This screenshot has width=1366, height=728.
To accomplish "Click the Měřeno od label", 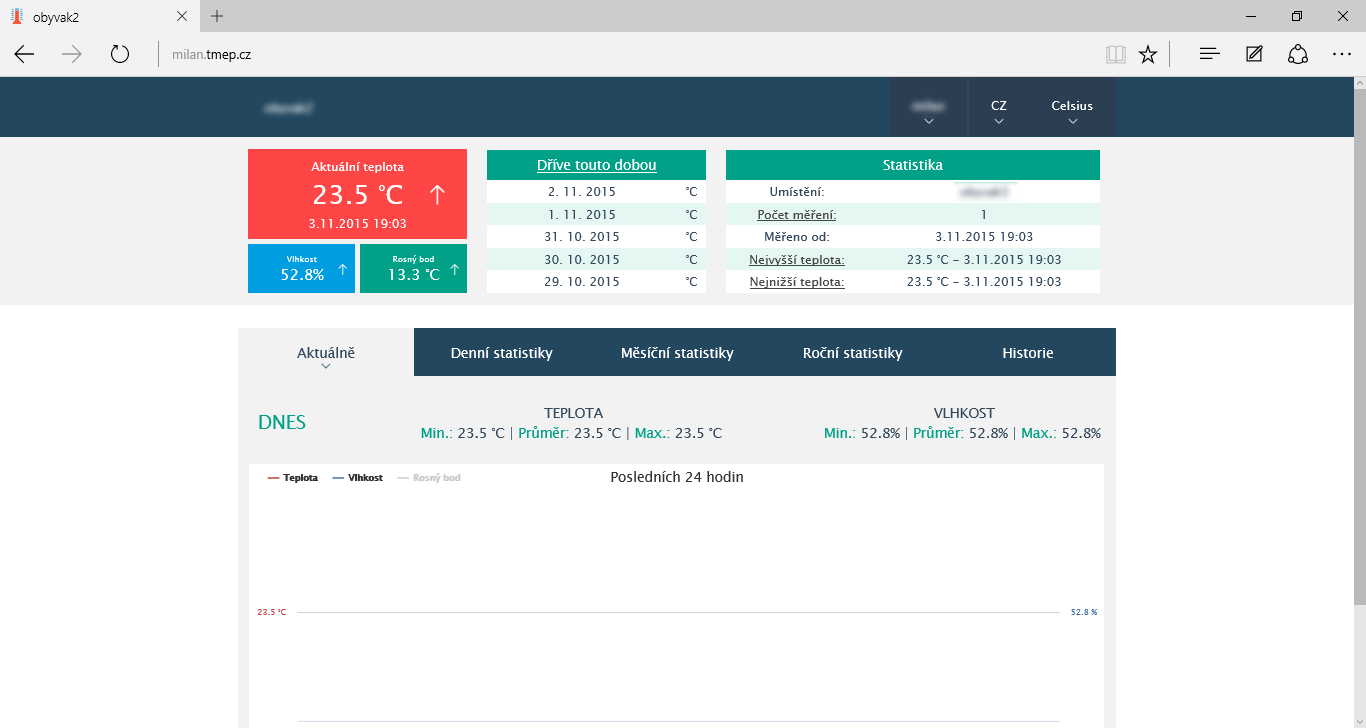I will 797,237.
